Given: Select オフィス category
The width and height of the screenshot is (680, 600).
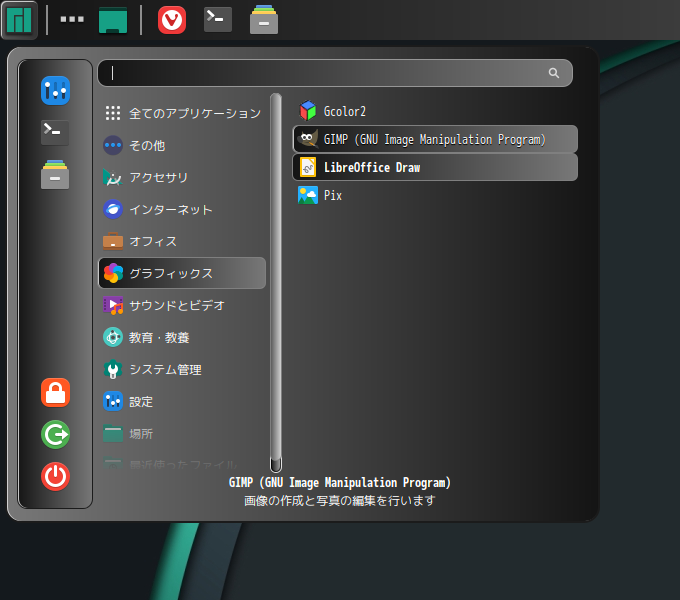Looking at the screenshot, I should [x=182, y=241].
